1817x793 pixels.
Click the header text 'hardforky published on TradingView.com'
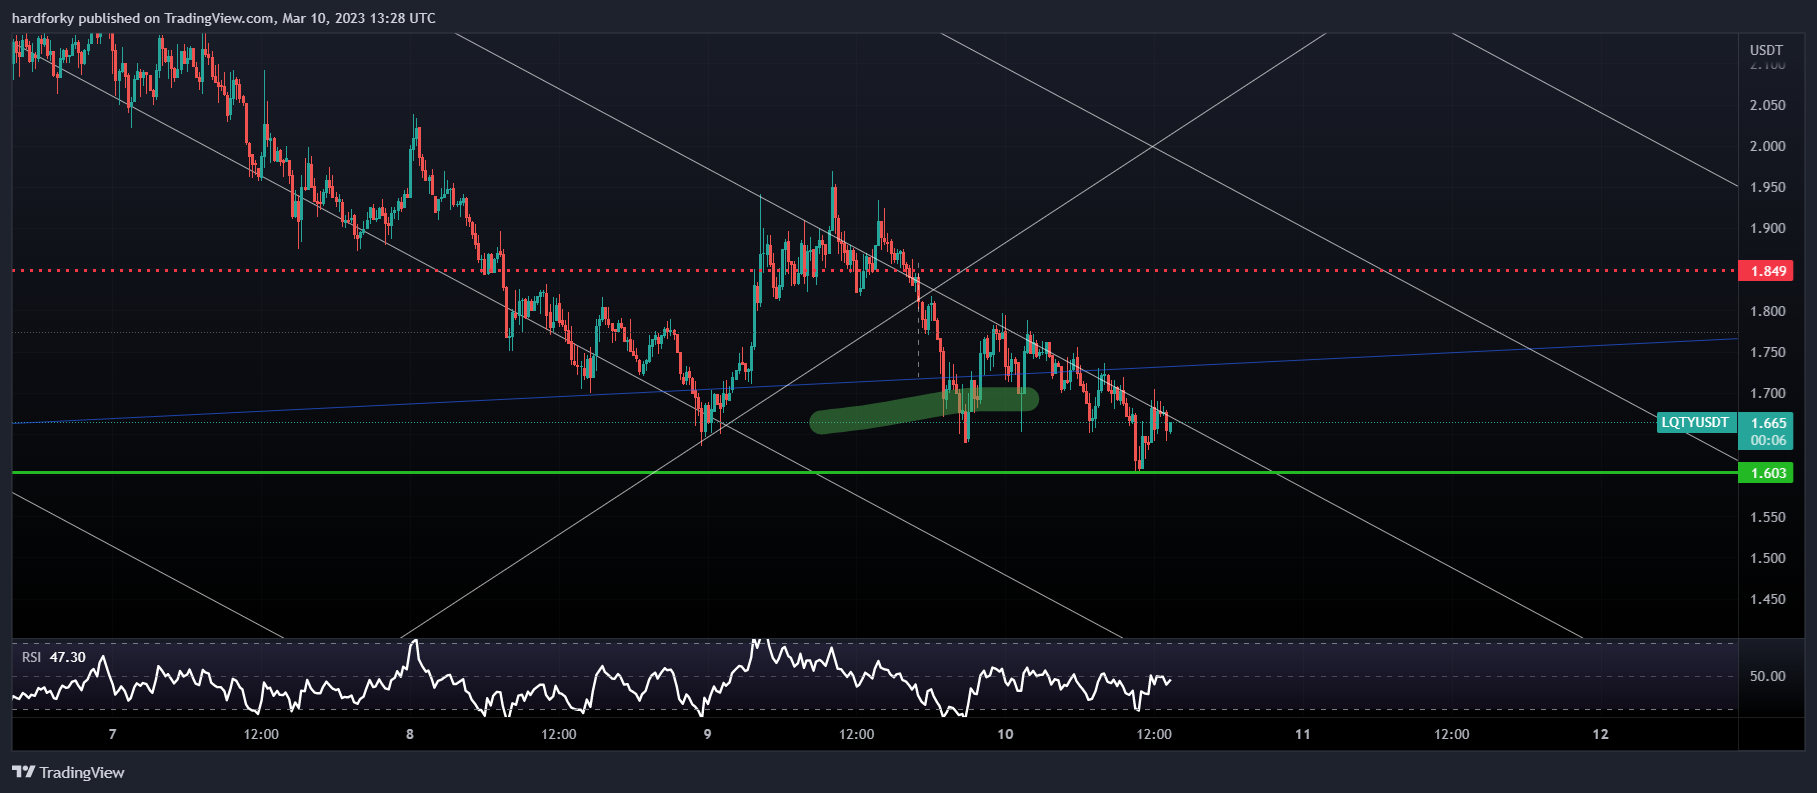(x=143, y=18)
